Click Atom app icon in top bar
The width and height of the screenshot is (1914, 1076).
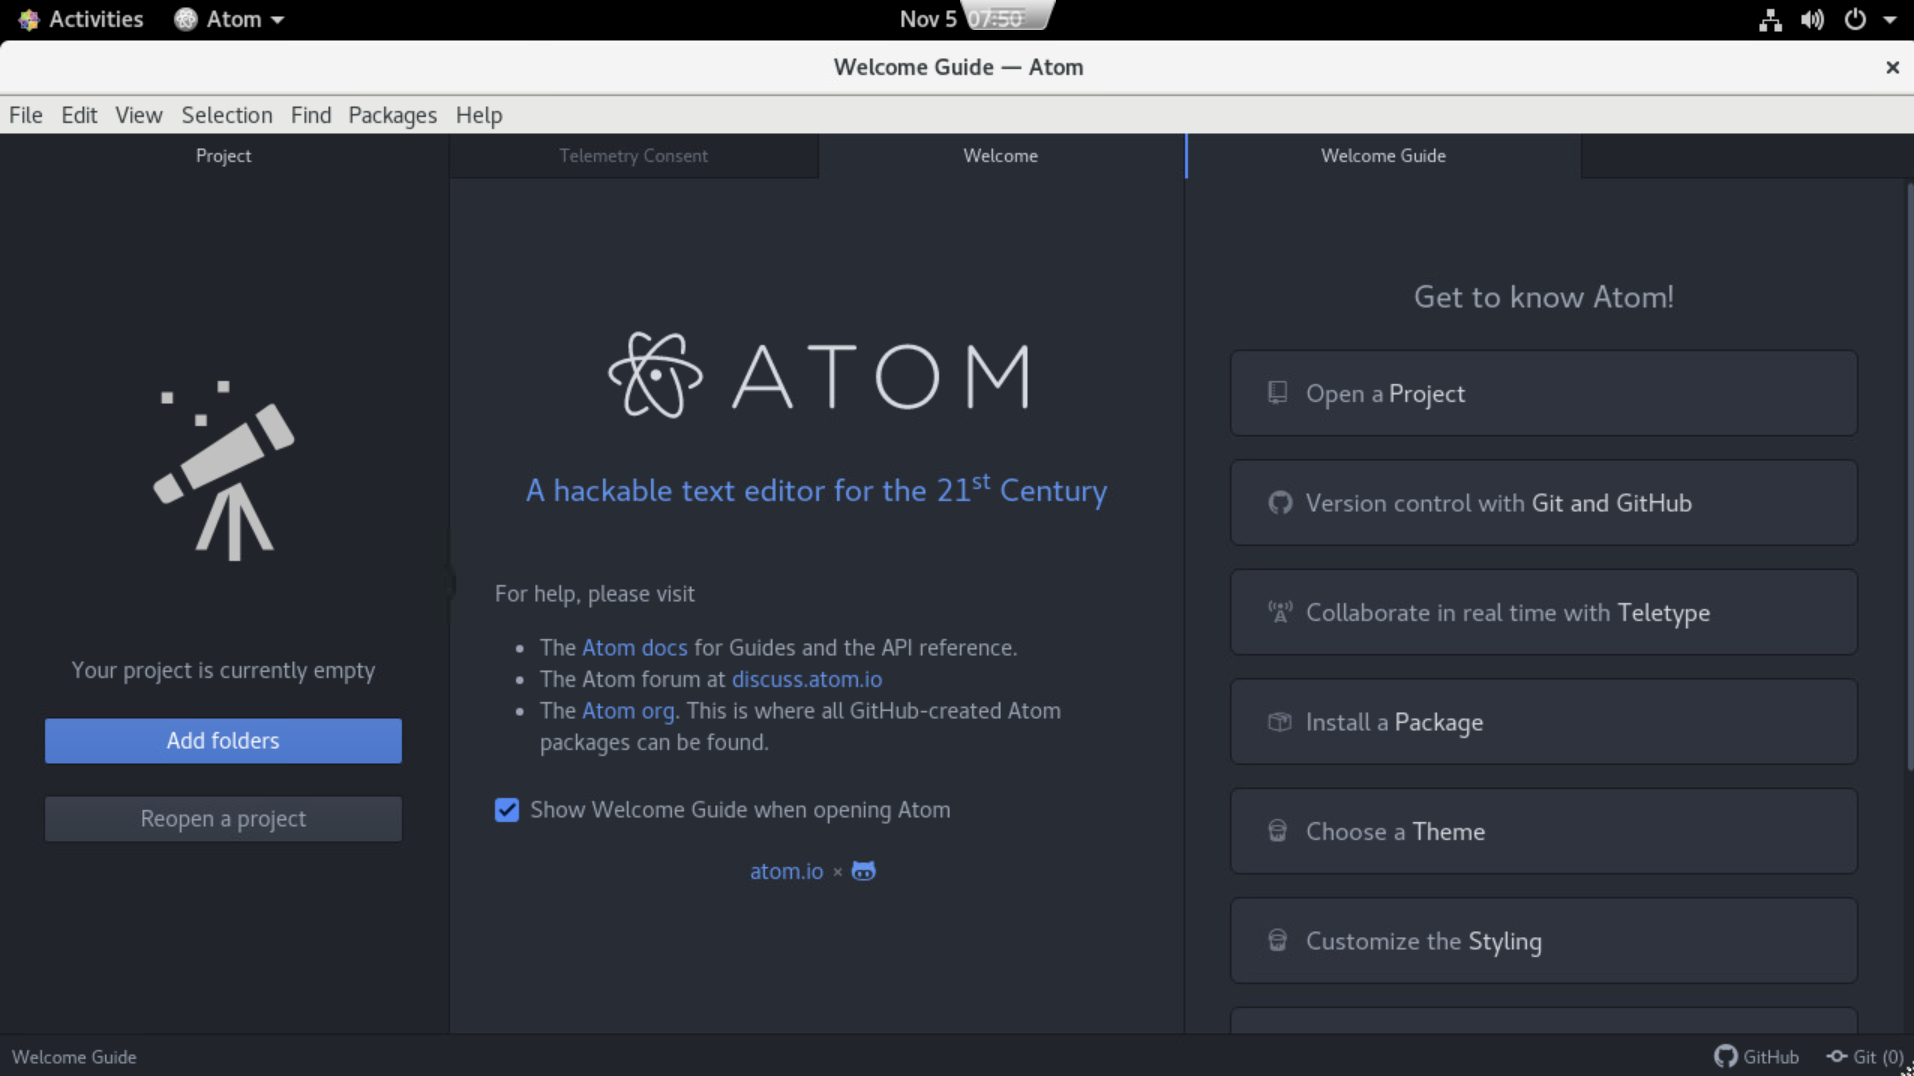[x=185, y=19]
